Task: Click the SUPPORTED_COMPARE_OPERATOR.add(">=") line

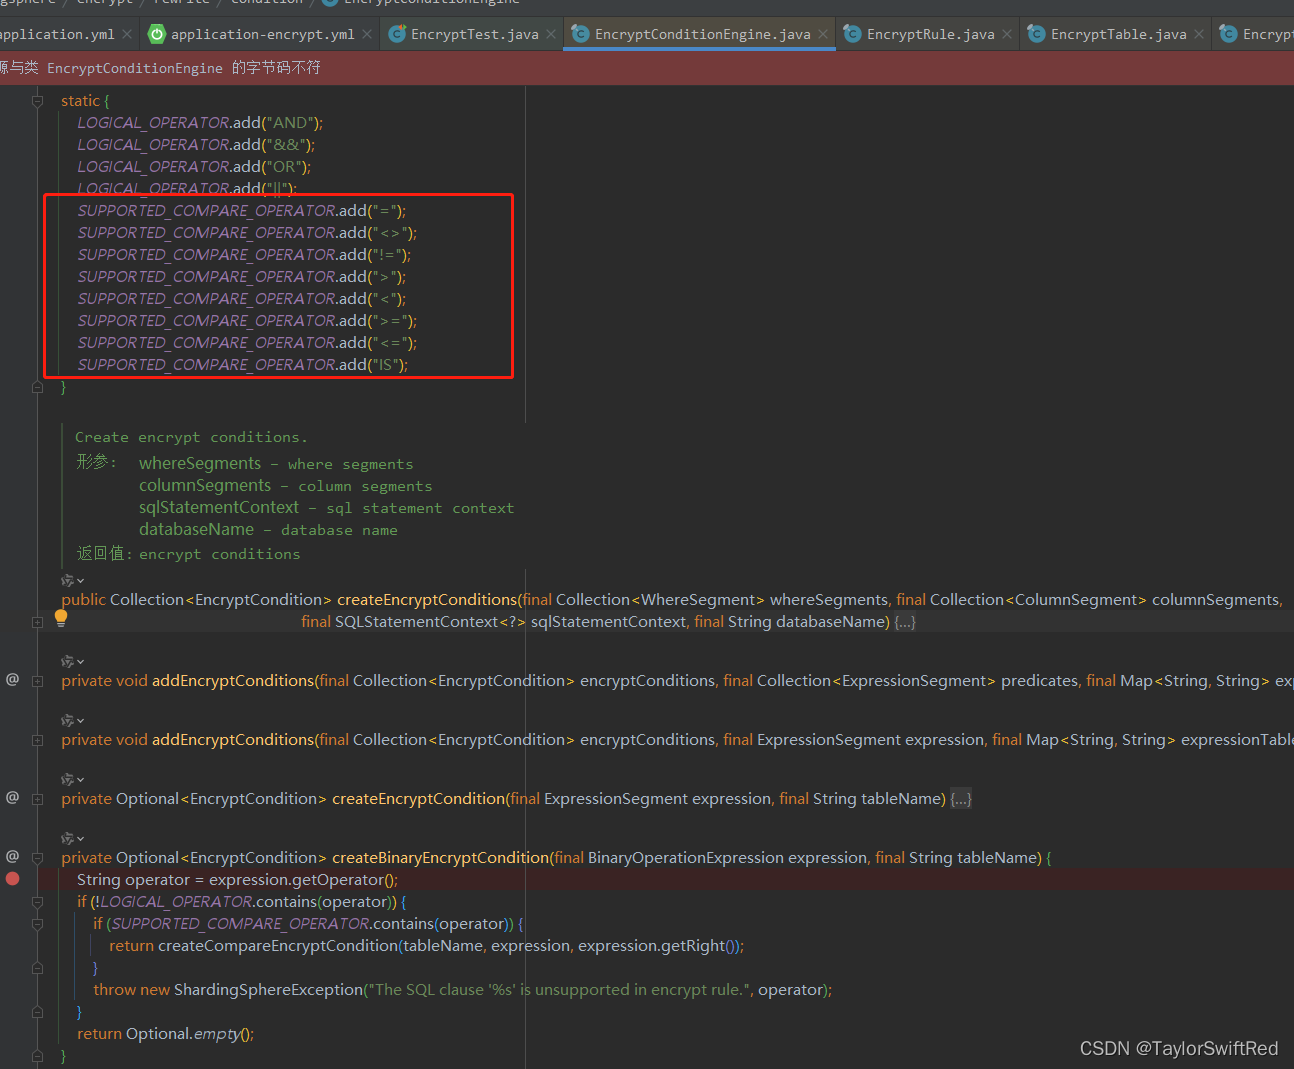Action: 247,320
